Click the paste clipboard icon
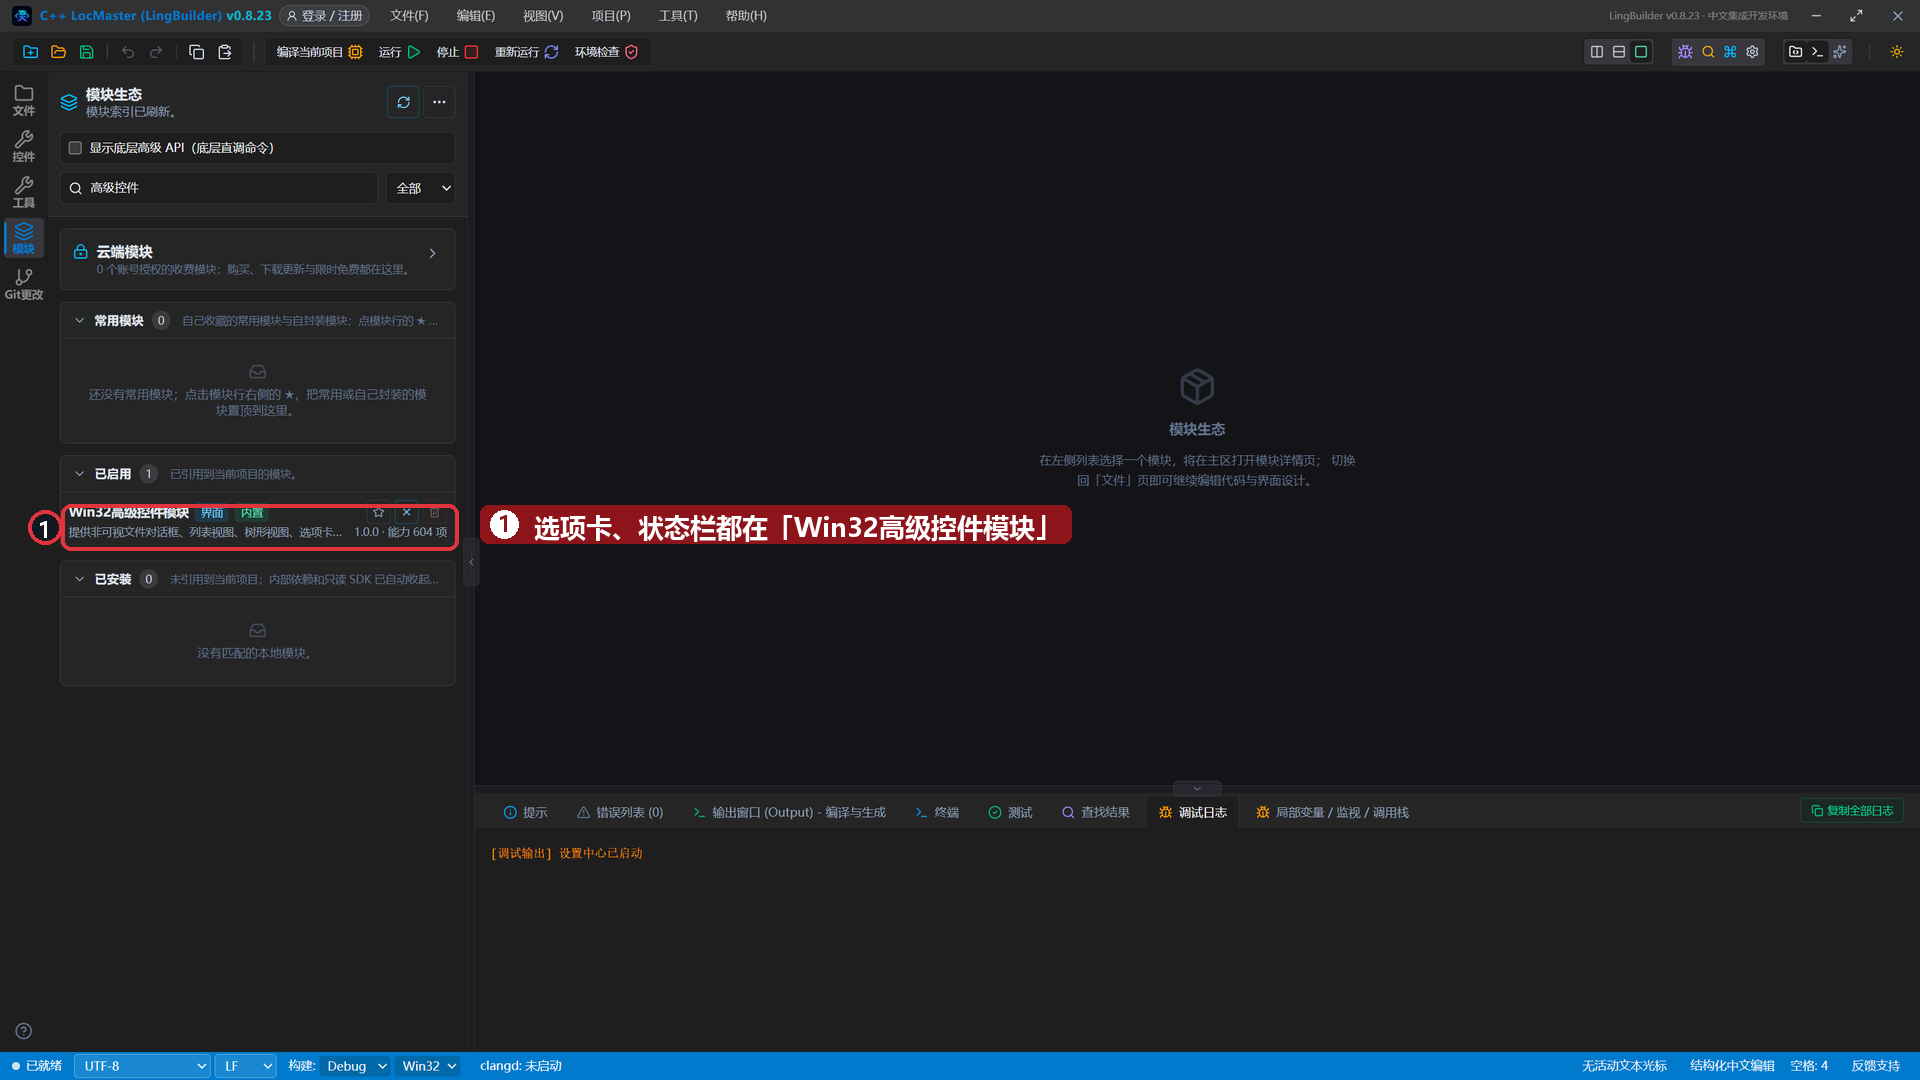Viewport: 1920px width, 1080px height. pyautogui.click(x=225, y=52)
